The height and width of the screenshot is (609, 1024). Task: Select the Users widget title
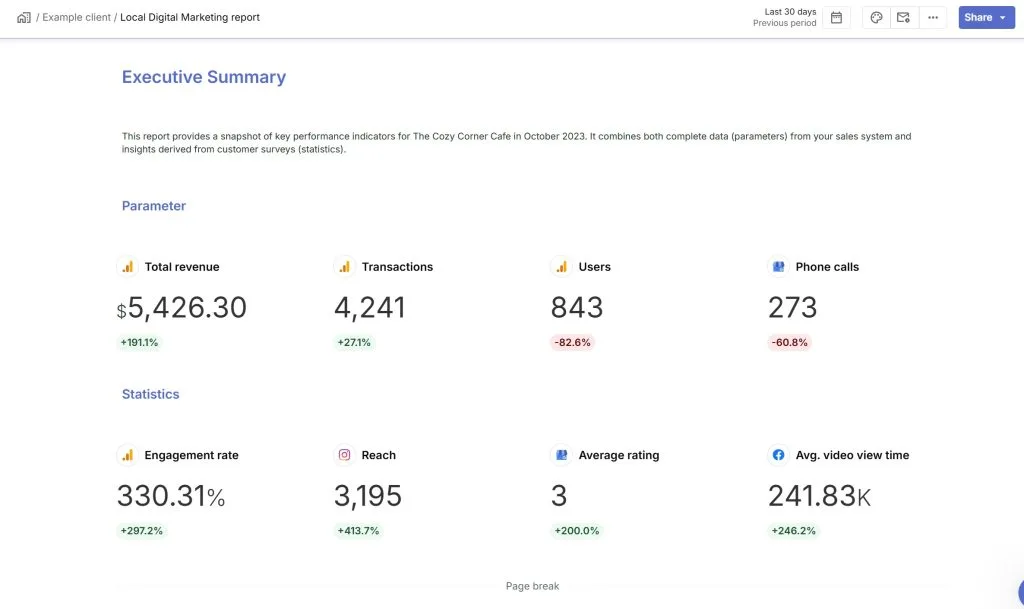pyautogui.click(x=594, y=267)
